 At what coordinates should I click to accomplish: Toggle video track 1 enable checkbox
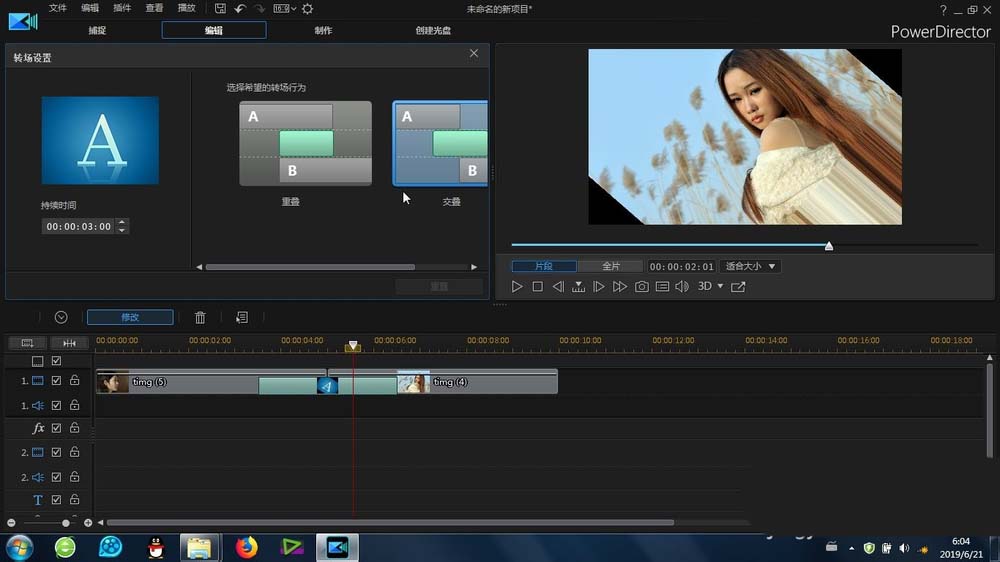point(56,381)
